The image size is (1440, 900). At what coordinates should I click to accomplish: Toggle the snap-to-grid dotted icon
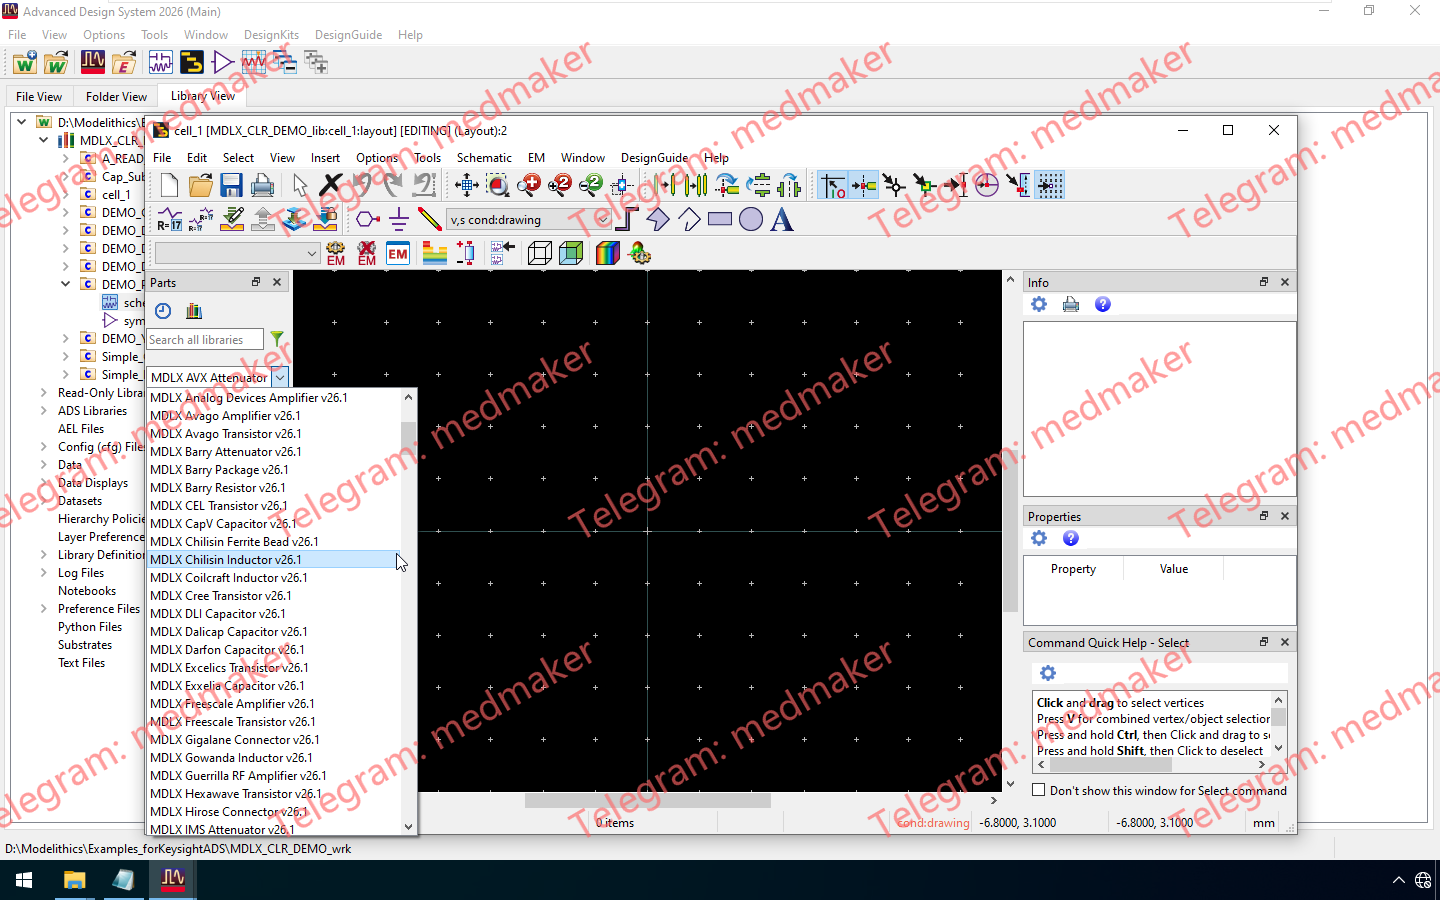tap(1050, 185)
